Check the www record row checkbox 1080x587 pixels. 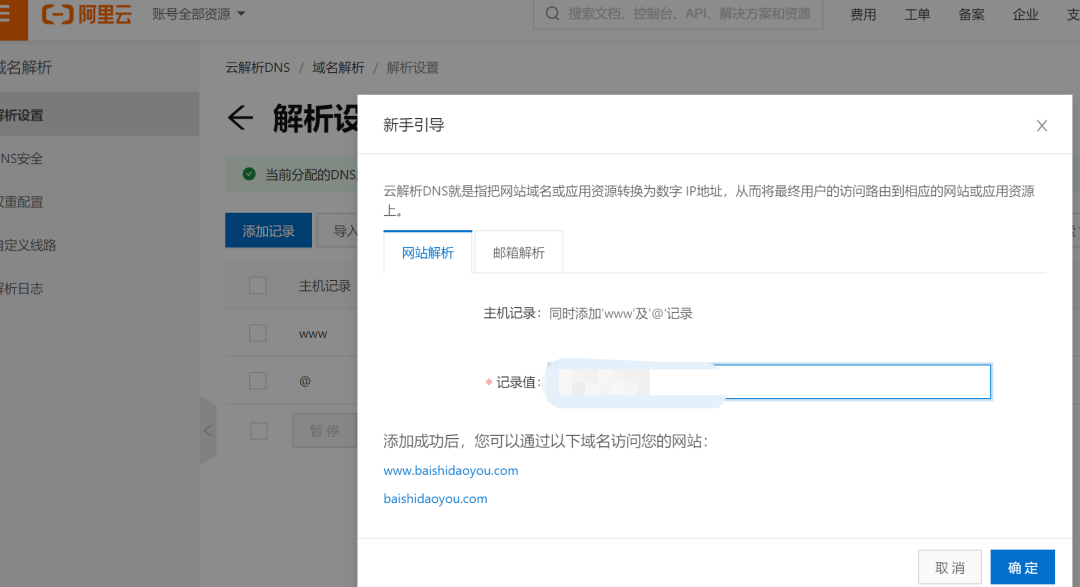coord(258,331)
